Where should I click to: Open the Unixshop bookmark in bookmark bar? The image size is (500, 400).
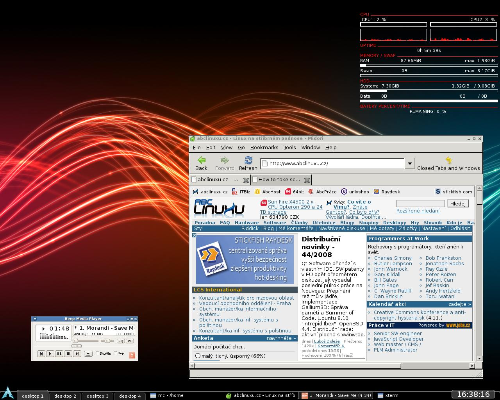click(x=355, y=192)
